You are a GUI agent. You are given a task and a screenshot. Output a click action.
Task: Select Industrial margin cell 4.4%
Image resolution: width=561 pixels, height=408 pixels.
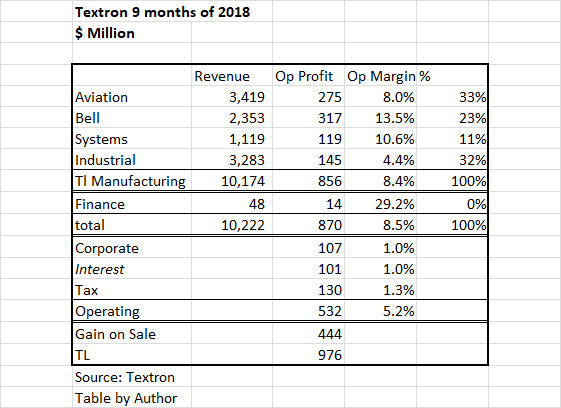[x=381, y=160]
